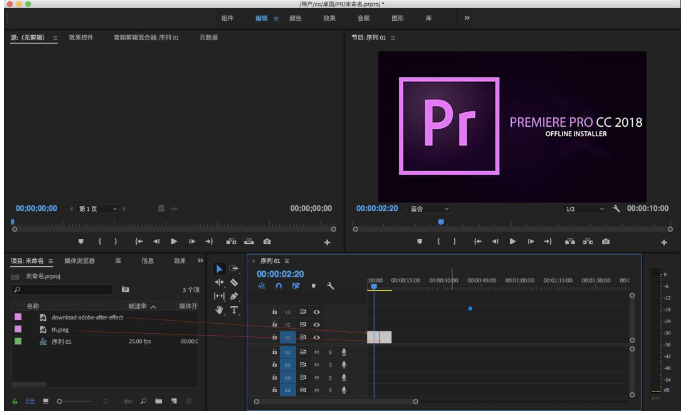The width and height of the screenshot is (688, 415).
Task: Play the Program monitor sequence
Action: tap(512, 242)
